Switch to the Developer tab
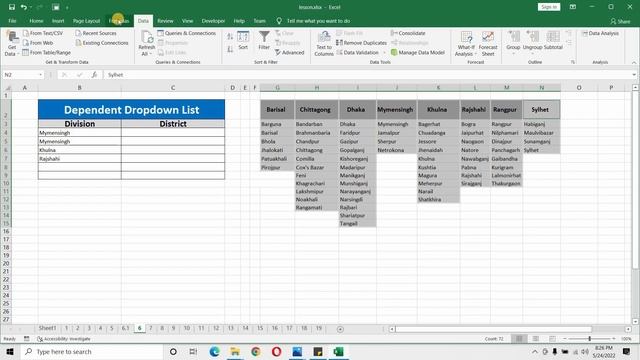 (213, 21)
